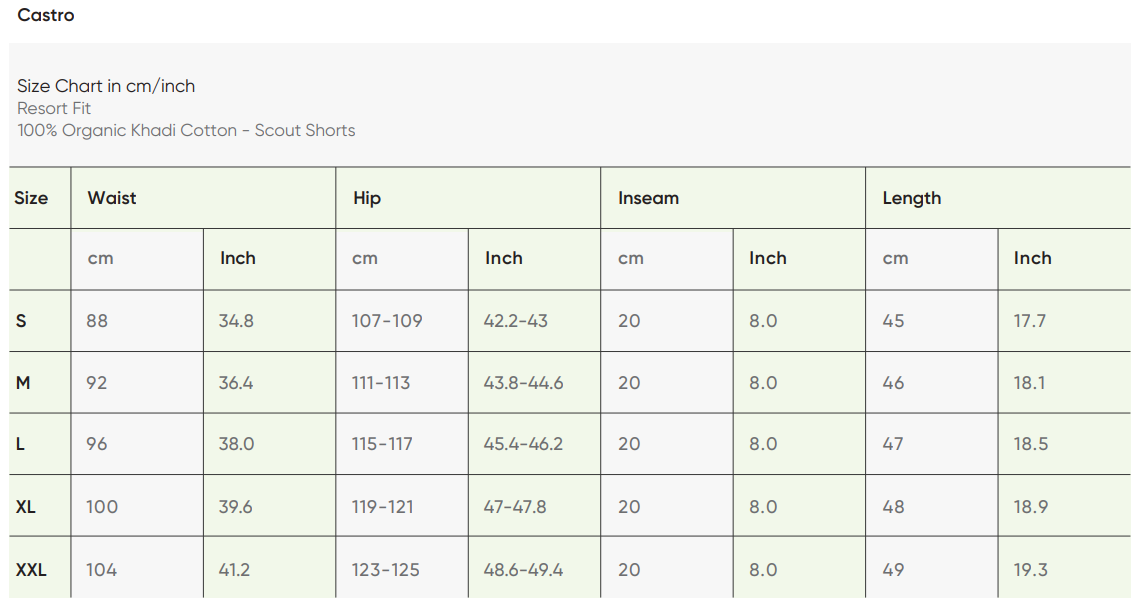This screenshot has height=606, width=1141.
Task: Click the 36.4 waist inch cell
Action: [x=236, y=383]
